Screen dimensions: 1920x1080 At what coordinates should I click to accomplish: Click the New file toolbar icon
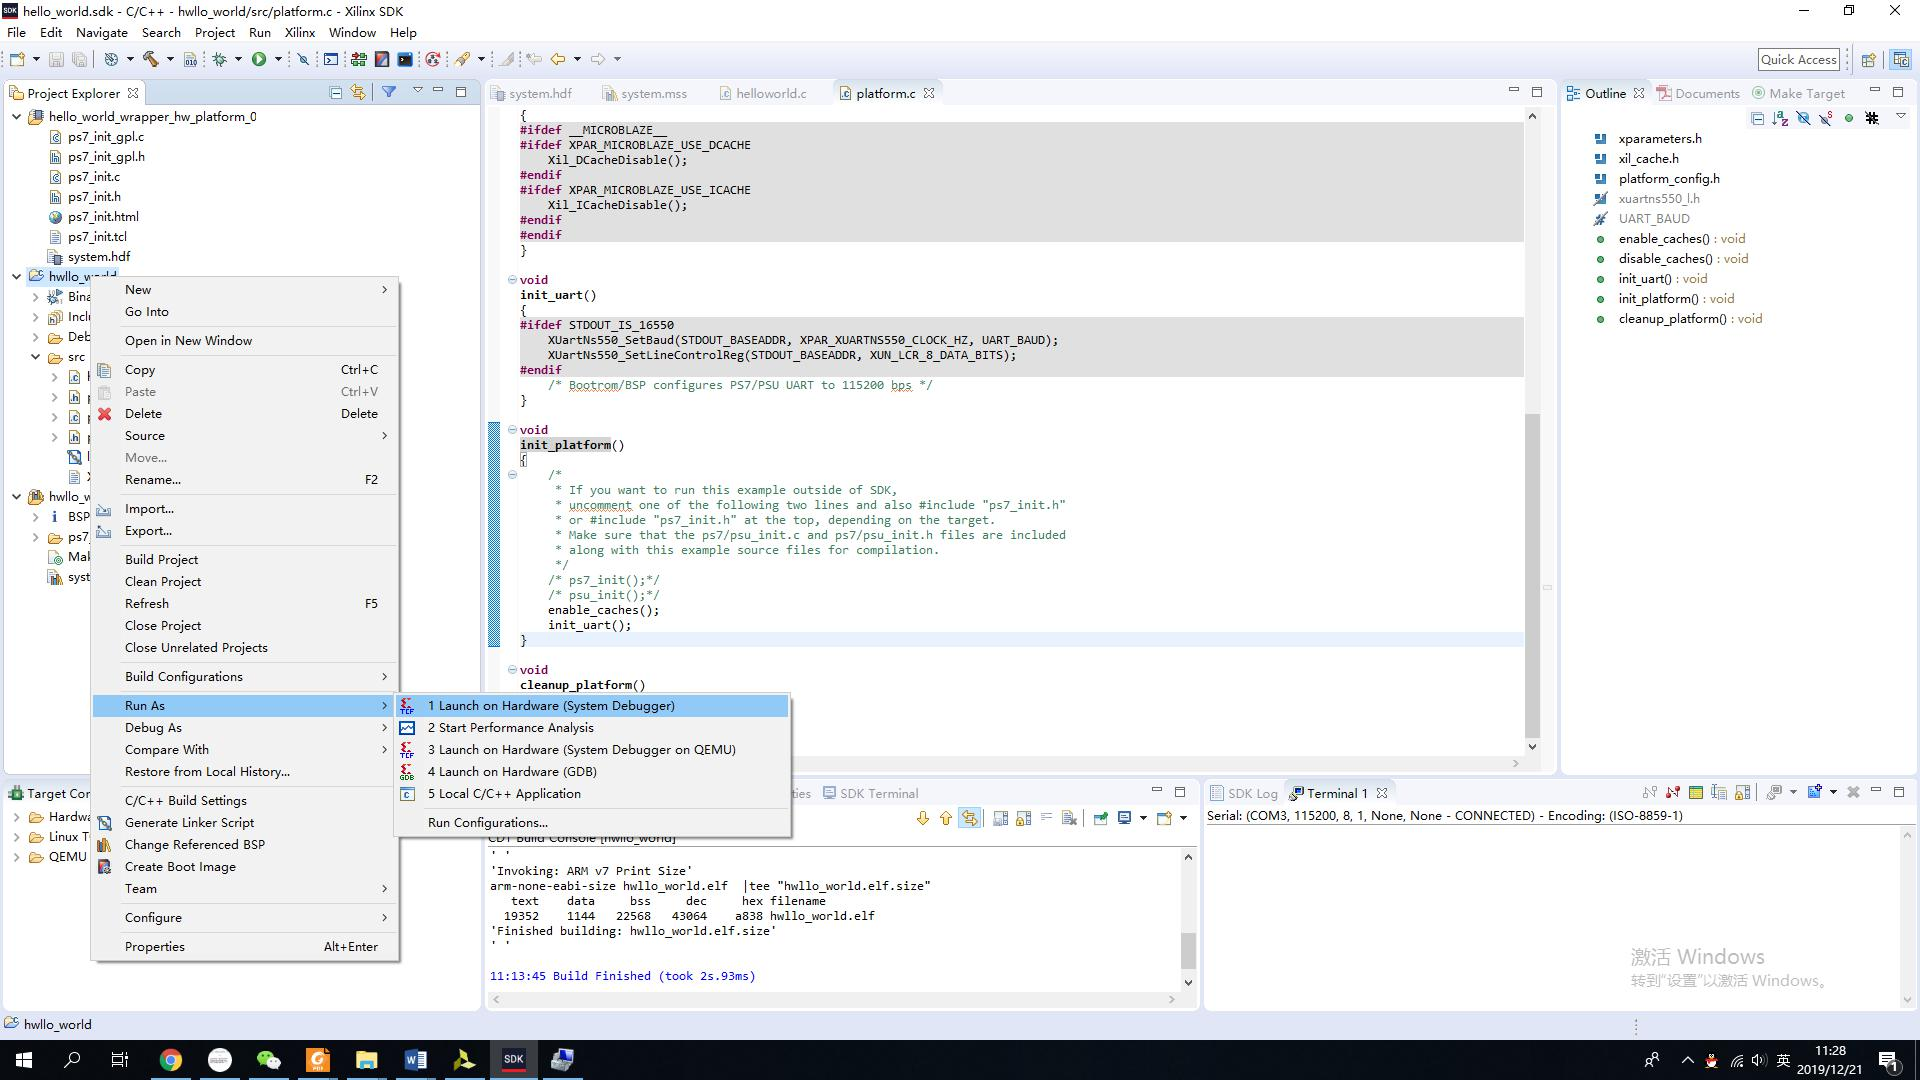17,59
